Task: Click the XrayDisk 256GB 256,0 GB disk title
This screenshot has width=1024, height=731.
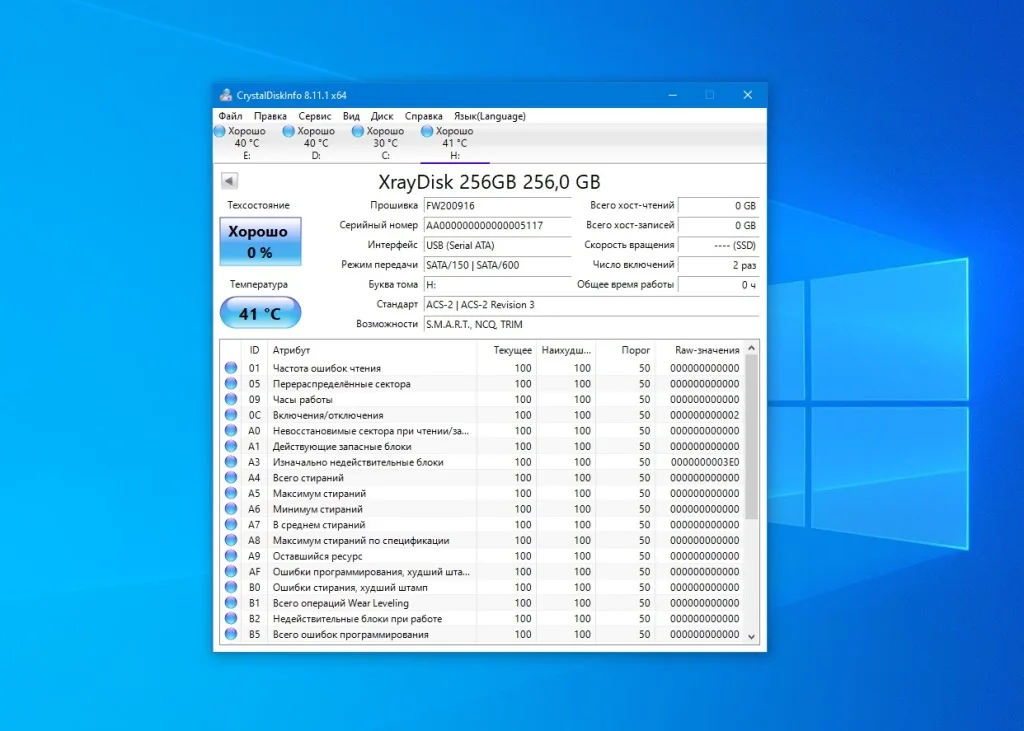Action: pyautogui.click(x=489, y=182)
